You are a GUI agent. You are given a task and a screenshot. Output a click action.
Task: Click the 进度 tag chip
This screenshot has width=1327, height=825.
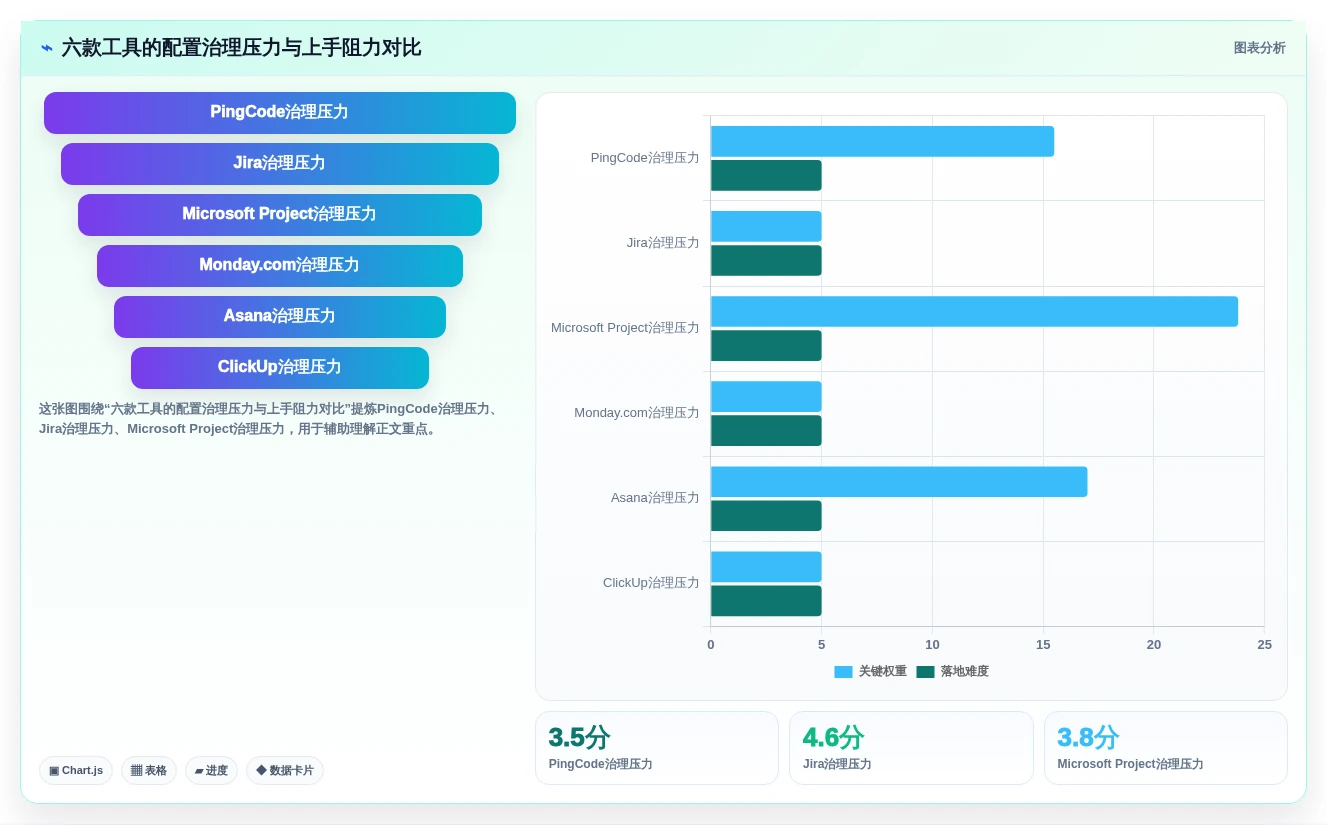(x=211, y=771)
